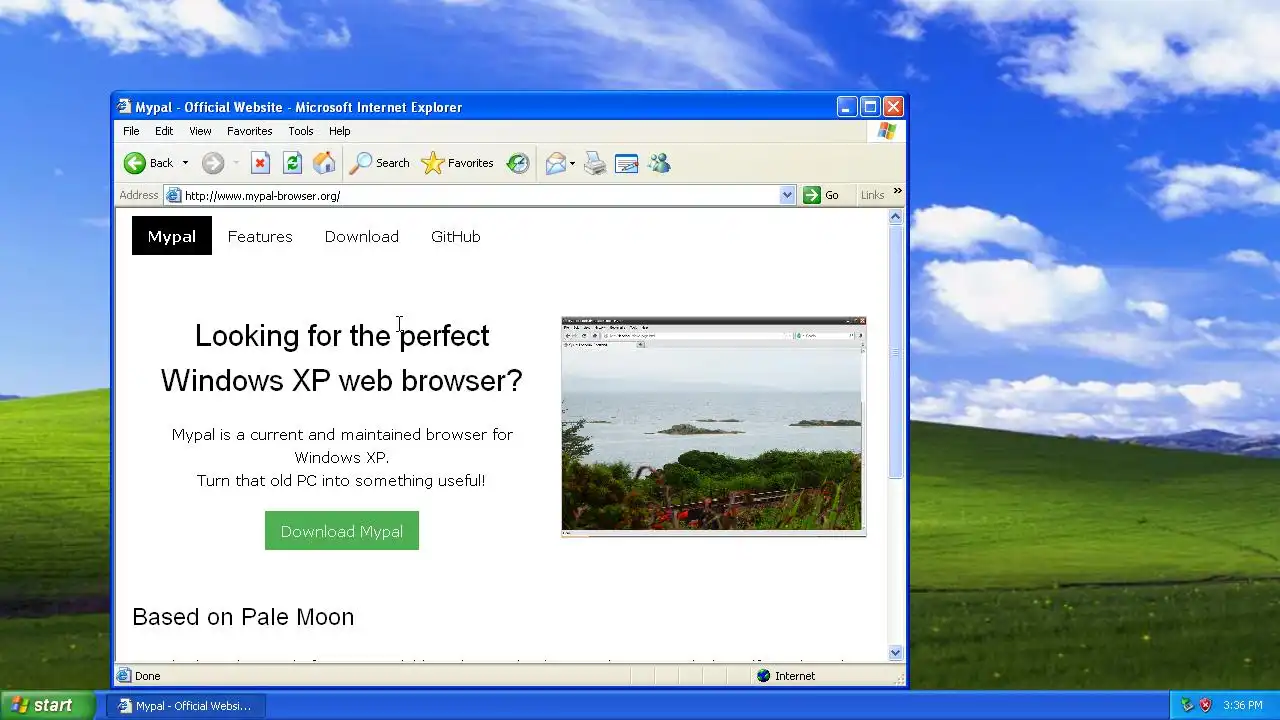Open the Edit menu

click(164, 131)
